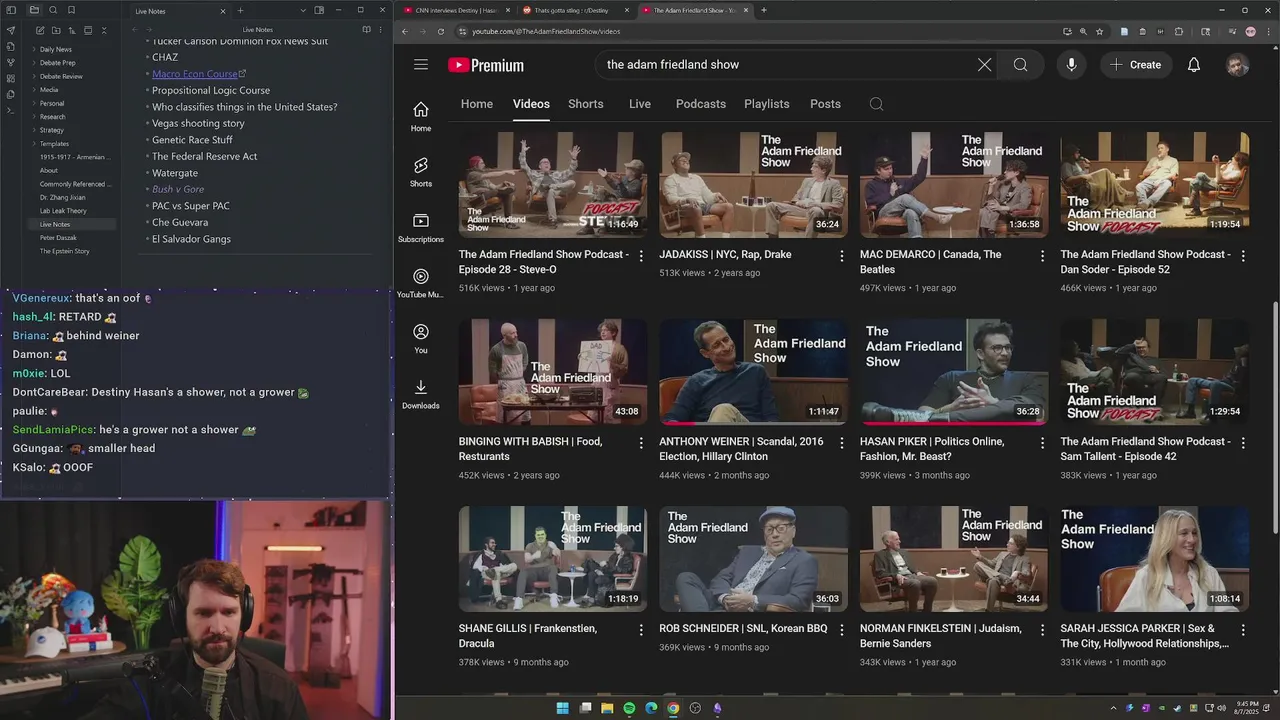Open The Epstein Story note
Screen dimensions: 1280x720
[x=65, y=251]
